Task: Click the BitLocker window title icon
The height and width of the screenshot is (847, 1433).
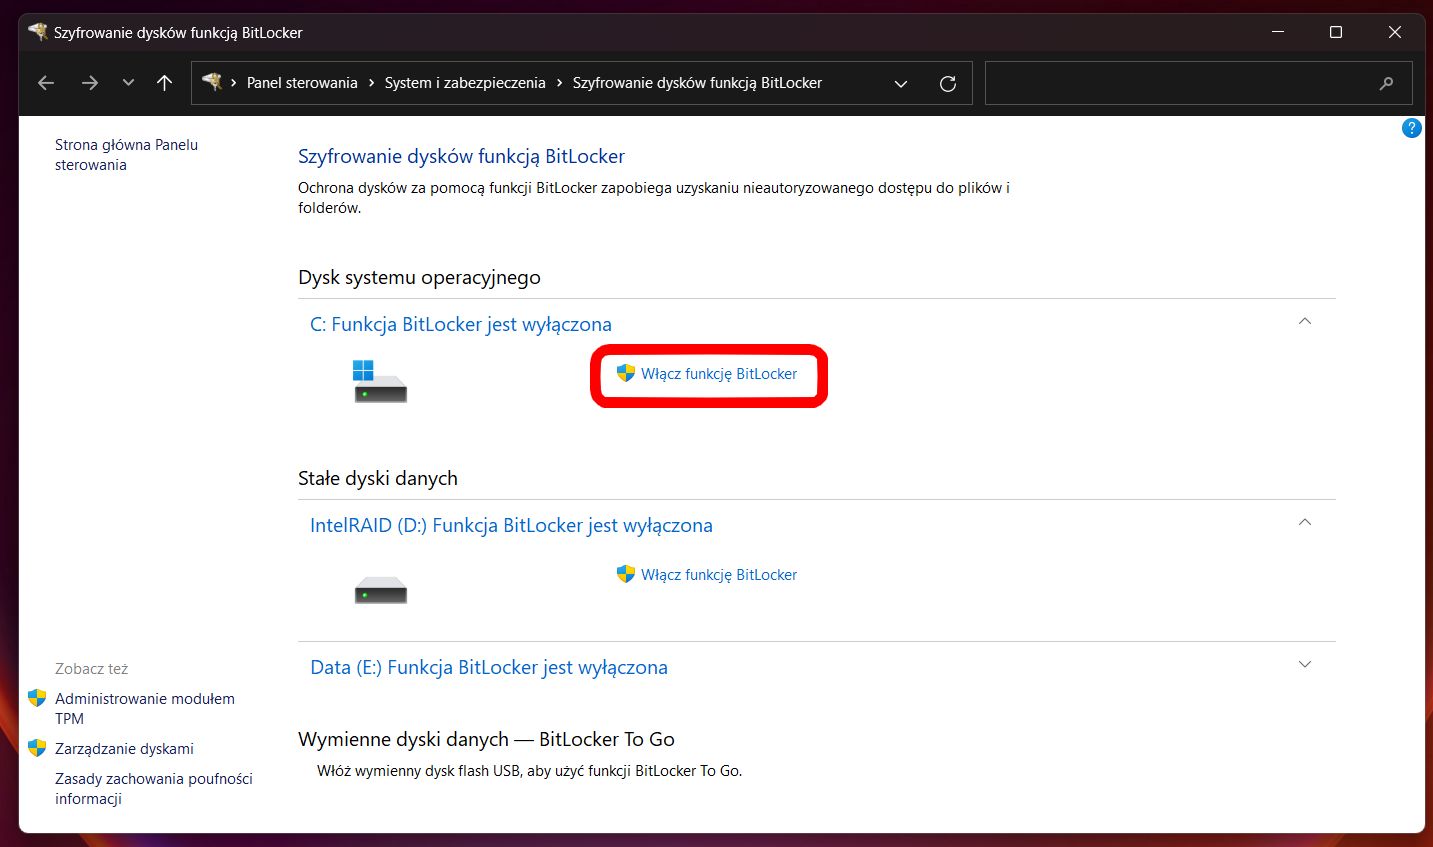Action: coord(38,32)
